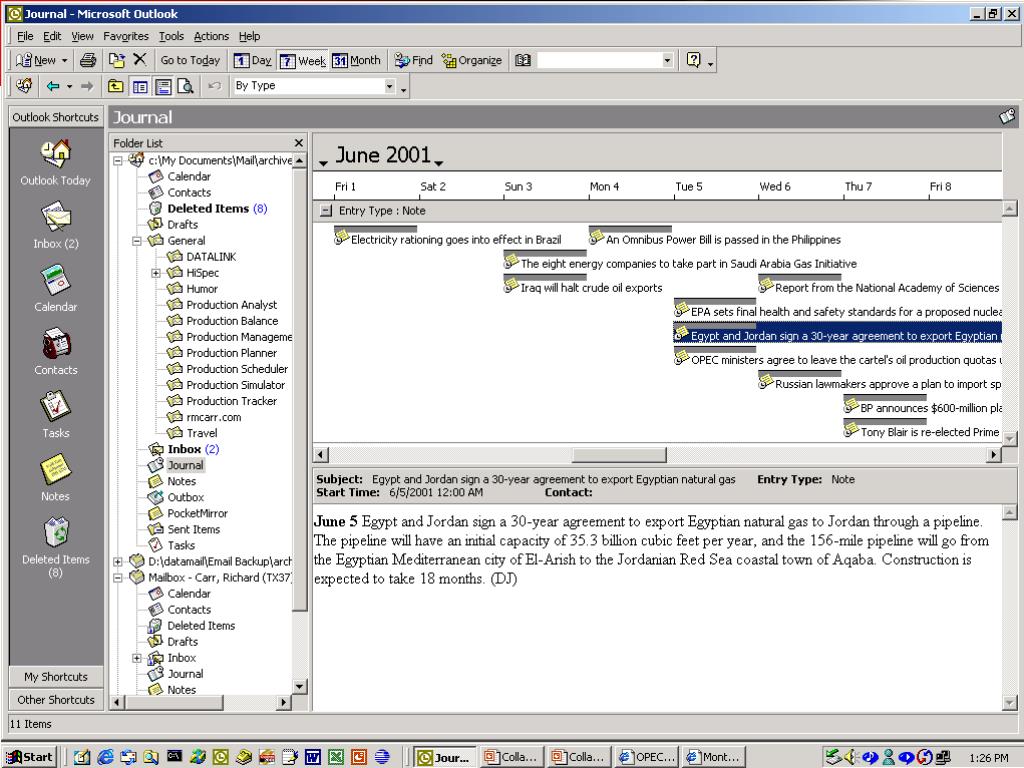Open the Address Book icon
This screenshot has width=1024, height=768.
[522, 61]
